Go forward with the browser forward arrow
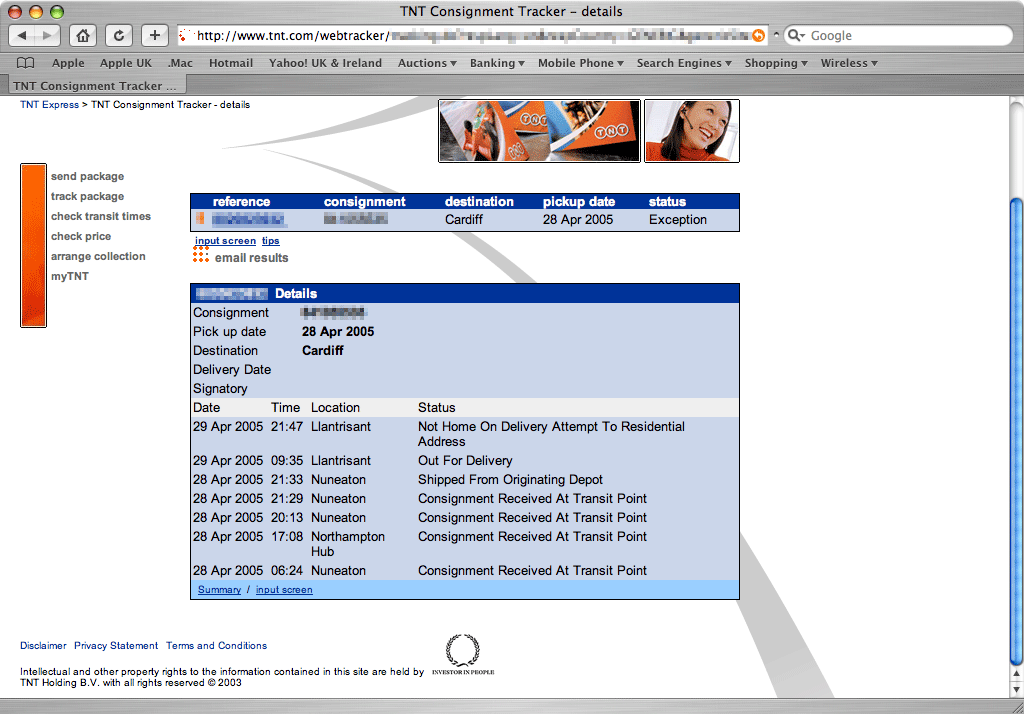 (x=47, y=35)
